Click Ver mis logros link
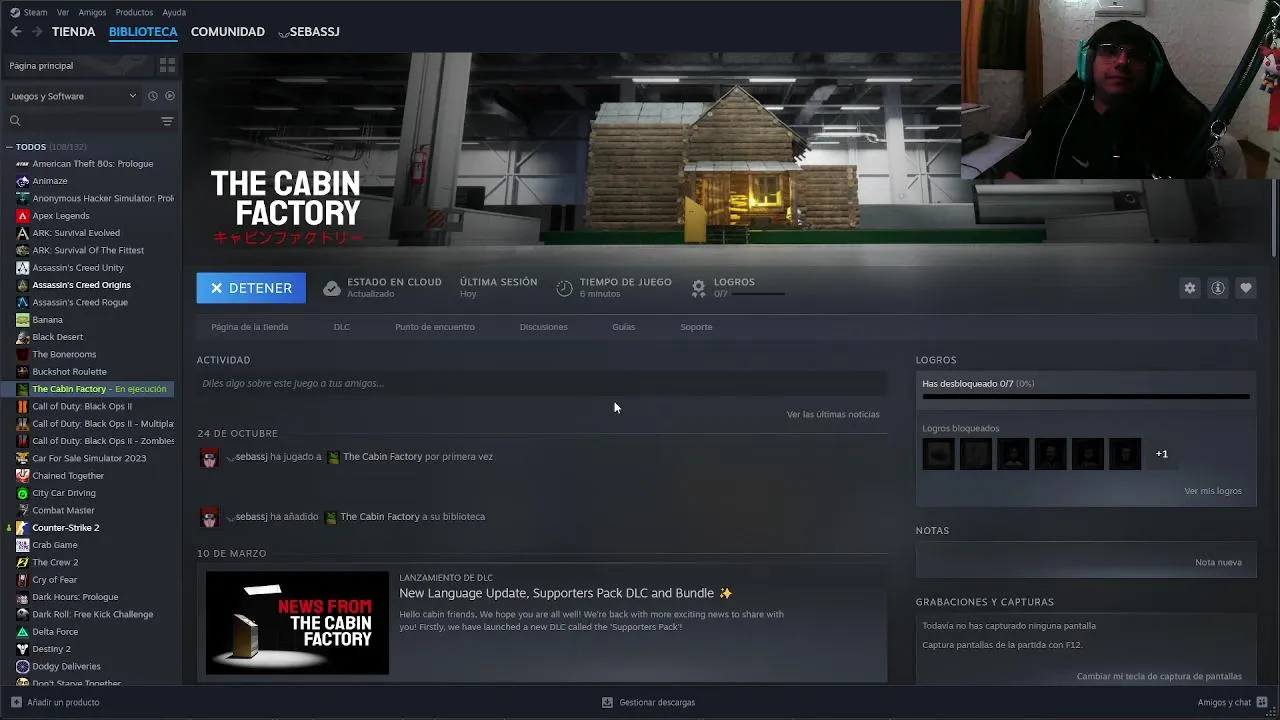Viewport: 1280px width, 720px height. click(1213, 491)
